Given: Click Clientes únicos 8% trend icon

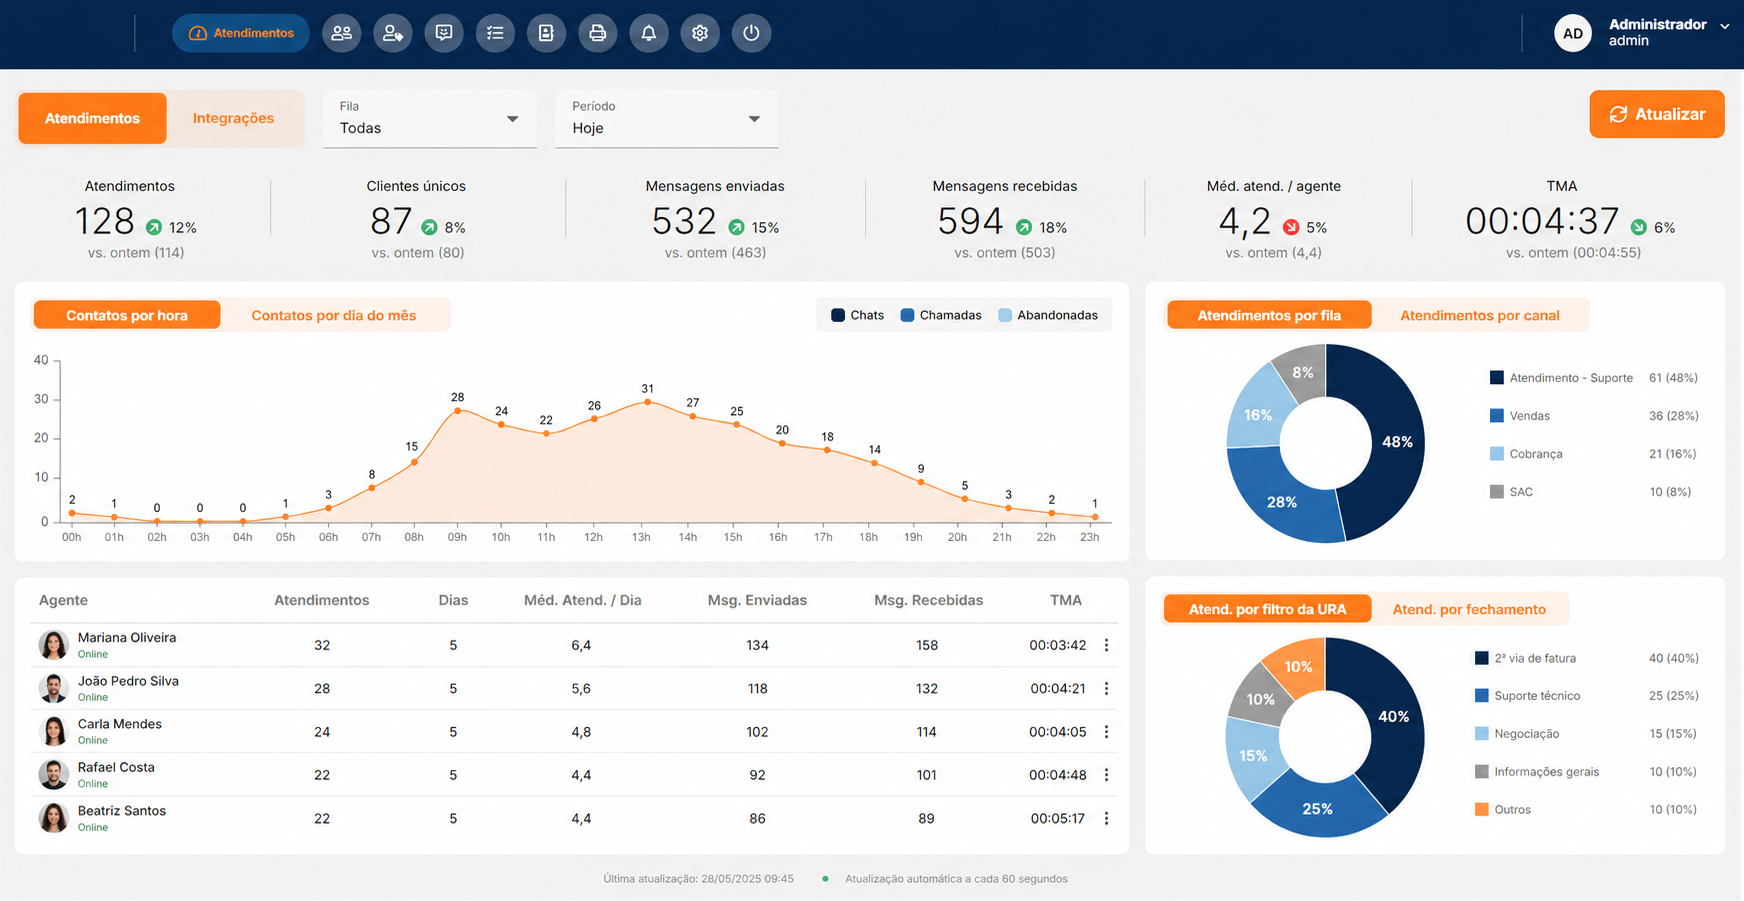Looking at the screenshot, I should 429,227.
